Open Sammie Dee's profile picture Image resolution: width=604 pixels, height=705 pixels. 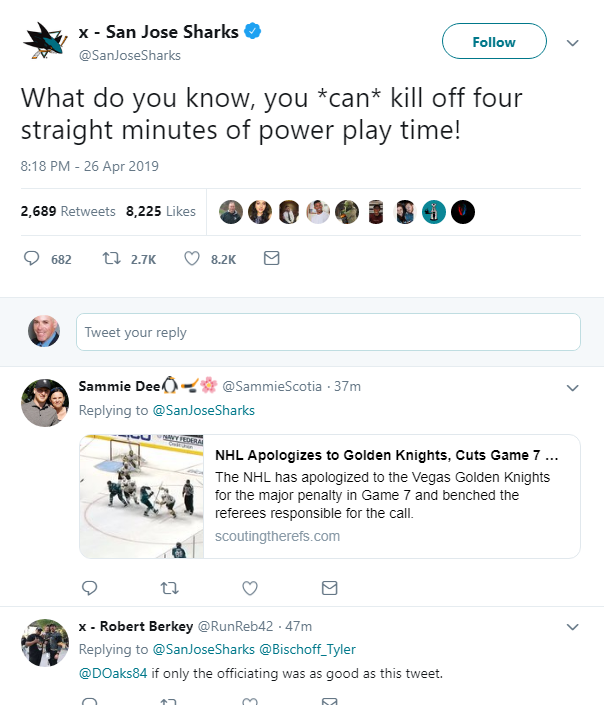45,403
